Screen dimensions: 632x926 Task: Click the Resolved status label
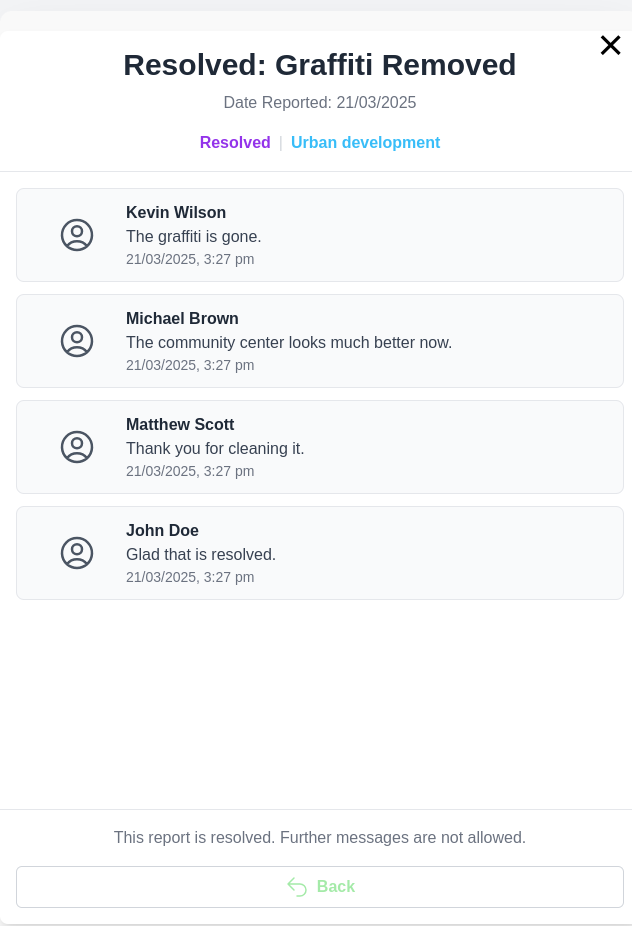coord(235,142)
